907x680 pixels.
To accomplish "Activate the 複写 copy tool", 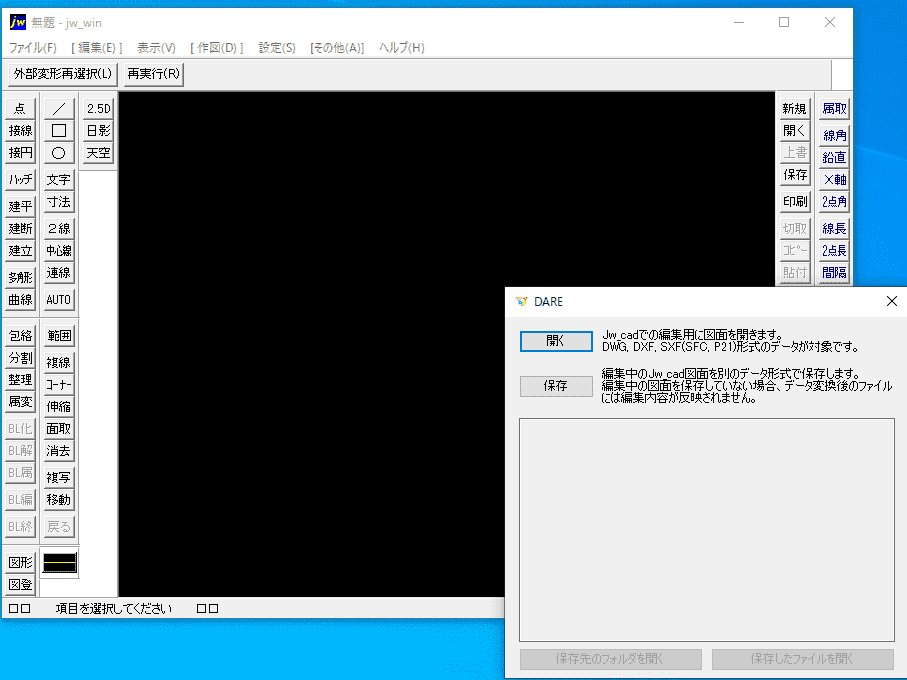I will [59, 478].
